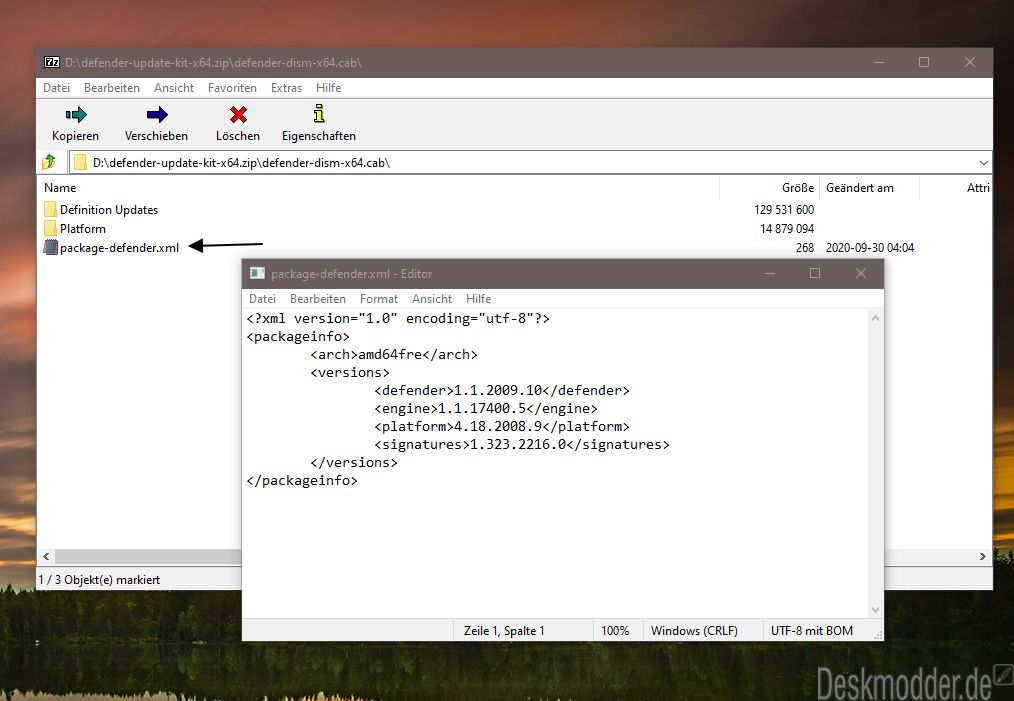
Task: Click the opening <versions> tag line
Action: pos(350,372)
